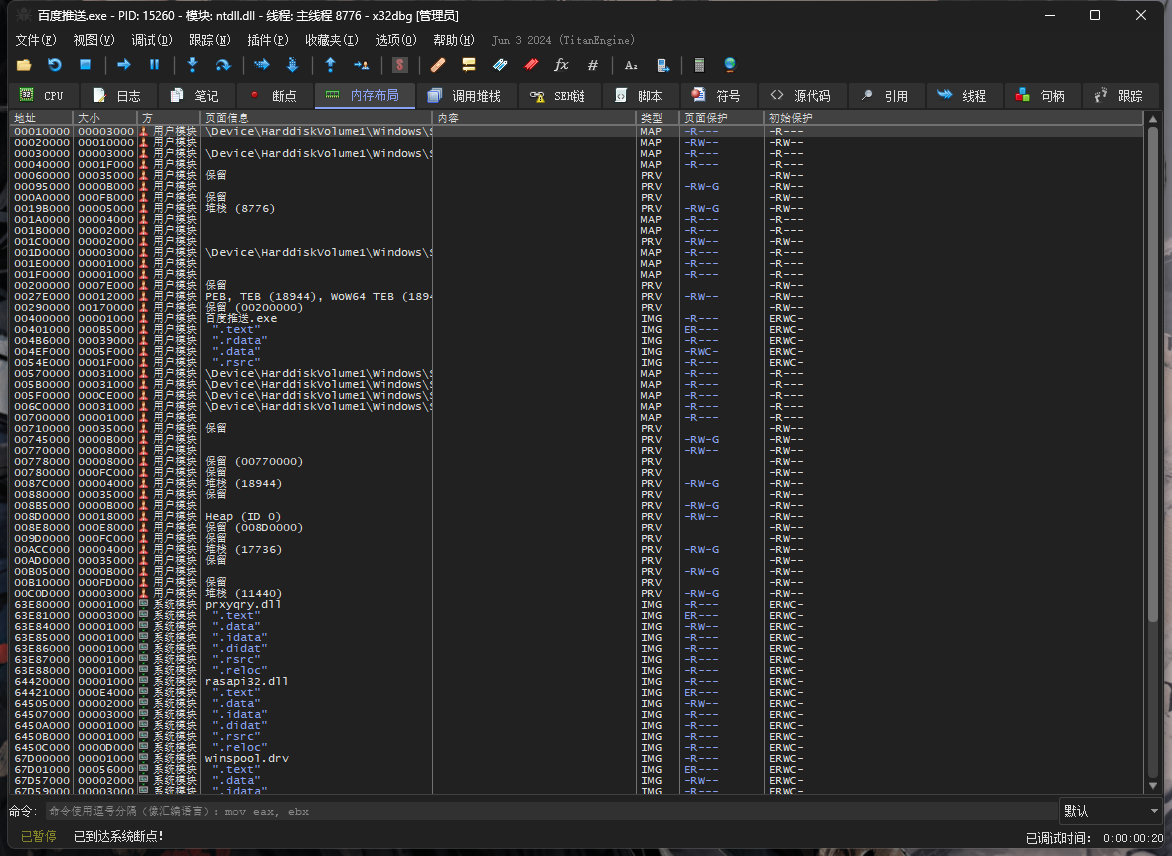The height and width of the screenshot is (856, 1172).
Task: Sort by the 类型 column header
Action: 658,118
